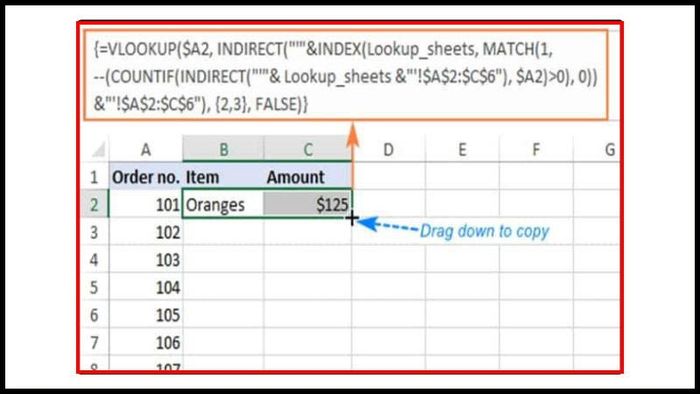Select column D header
Image resolution: width=700 pixels, height=394 pixels.
(x=388, y=149)
